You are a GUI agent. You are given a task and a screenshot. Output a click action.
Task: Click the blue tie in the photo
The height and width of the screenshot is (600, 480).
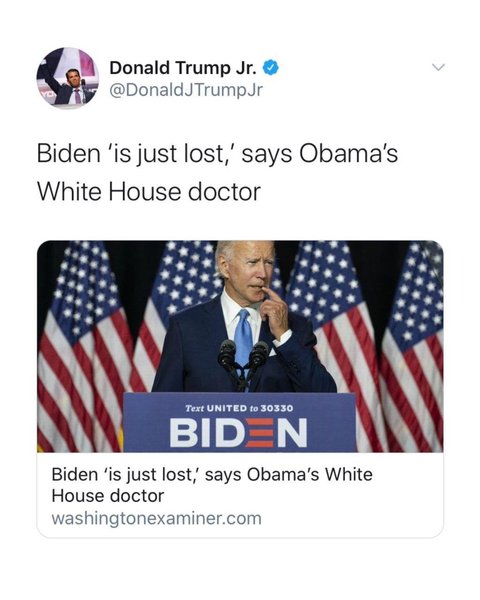[243, 339]
